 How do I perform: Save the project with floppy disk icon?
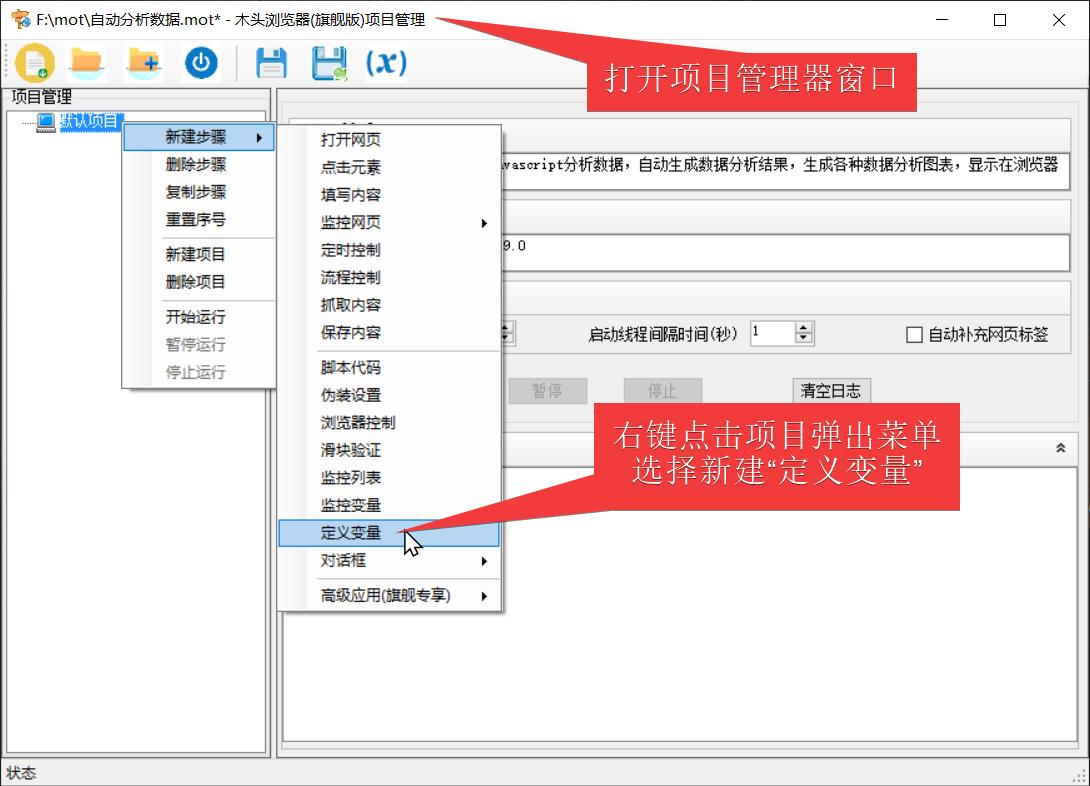pyautogui.click(x=271, y=63)
